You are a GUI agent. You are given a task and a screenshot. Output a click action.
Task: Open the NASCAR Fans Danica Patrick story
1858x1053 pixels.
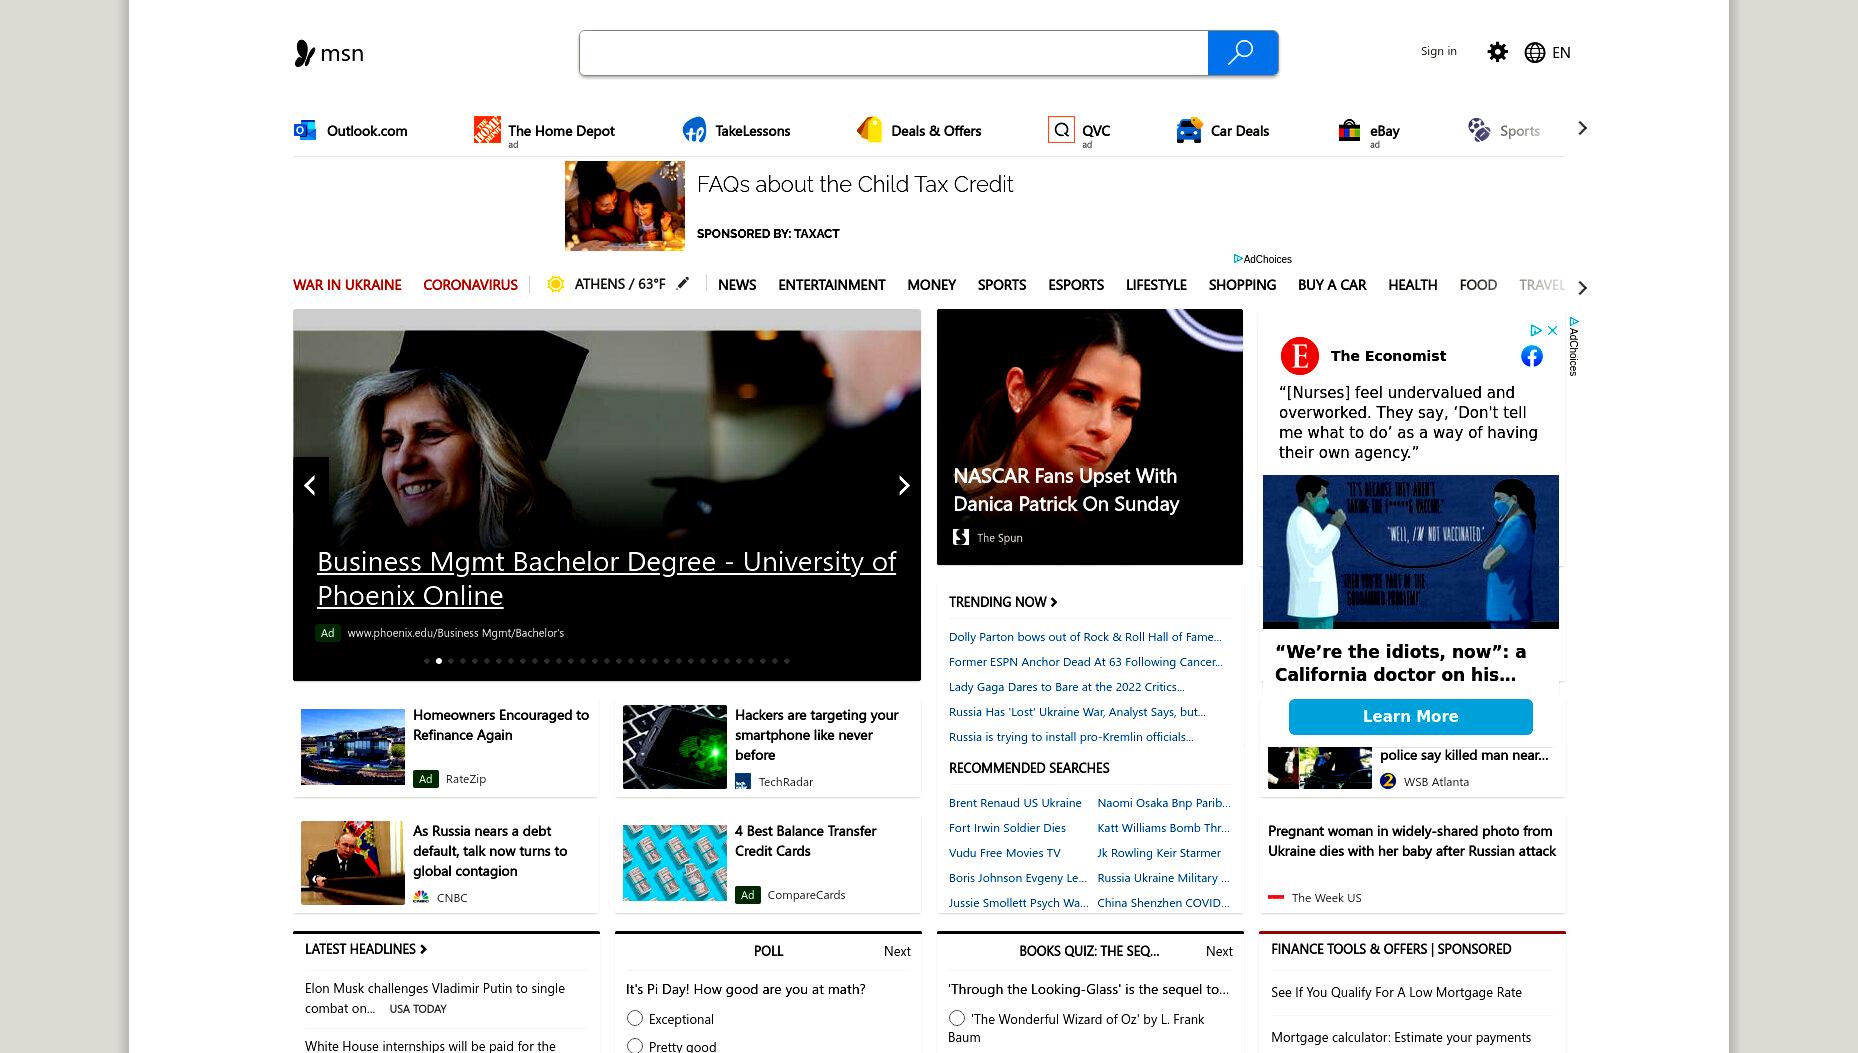pyautogui.click(x=1090, y=437)
